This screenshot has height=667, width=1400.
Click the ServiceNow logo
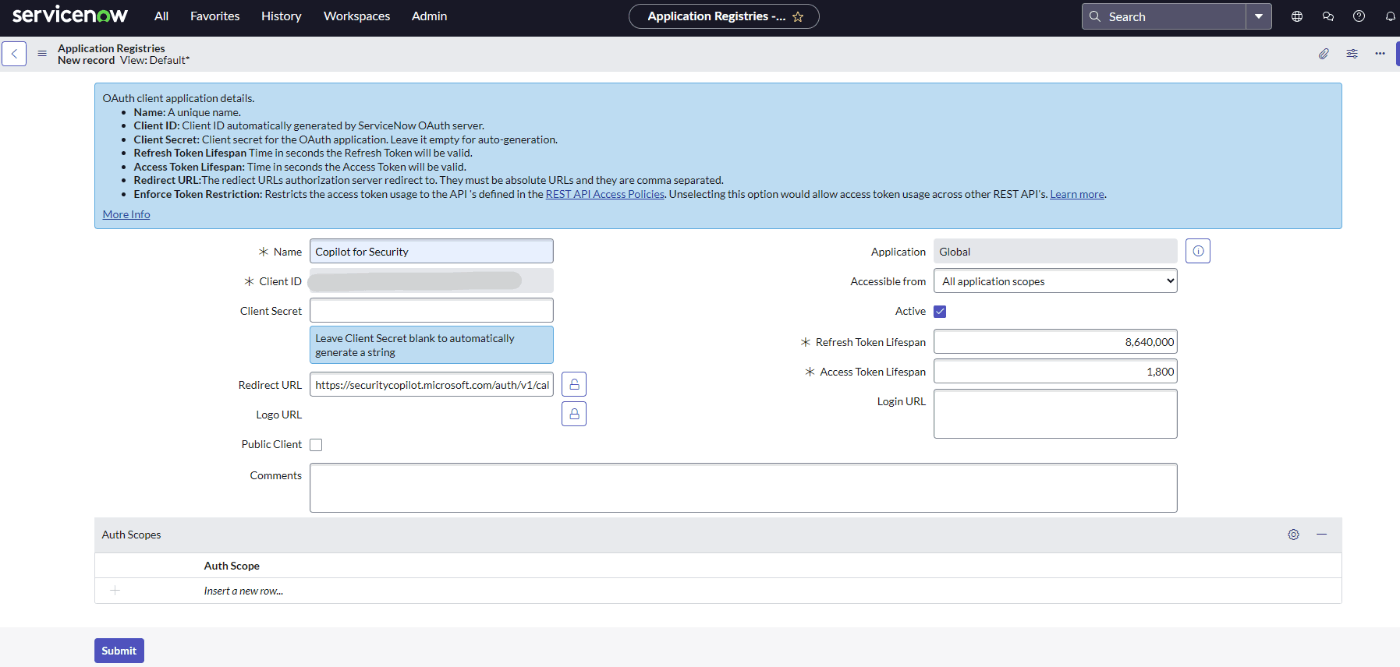[x=69, y=15]
